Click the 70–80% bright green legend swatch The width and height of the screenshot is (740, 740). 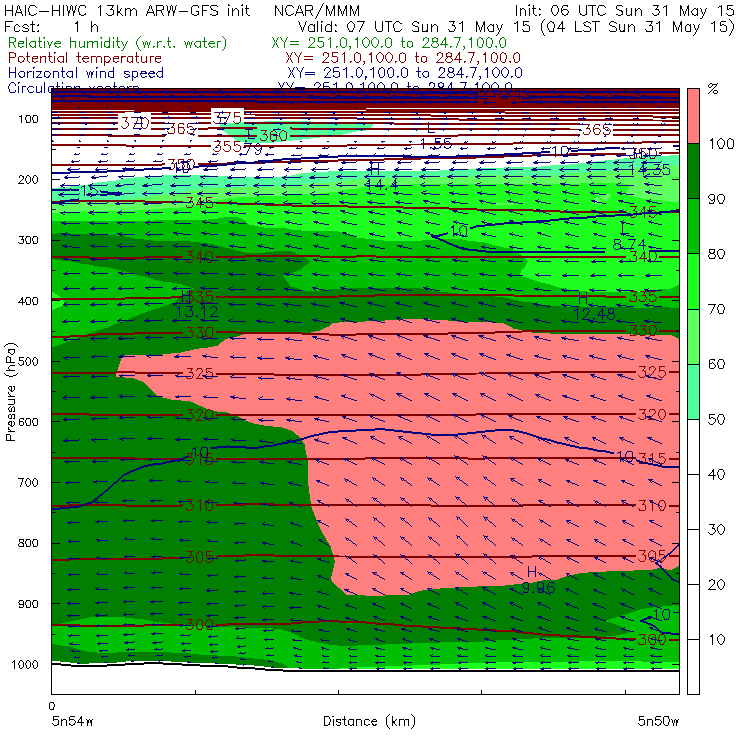(693, 281)
